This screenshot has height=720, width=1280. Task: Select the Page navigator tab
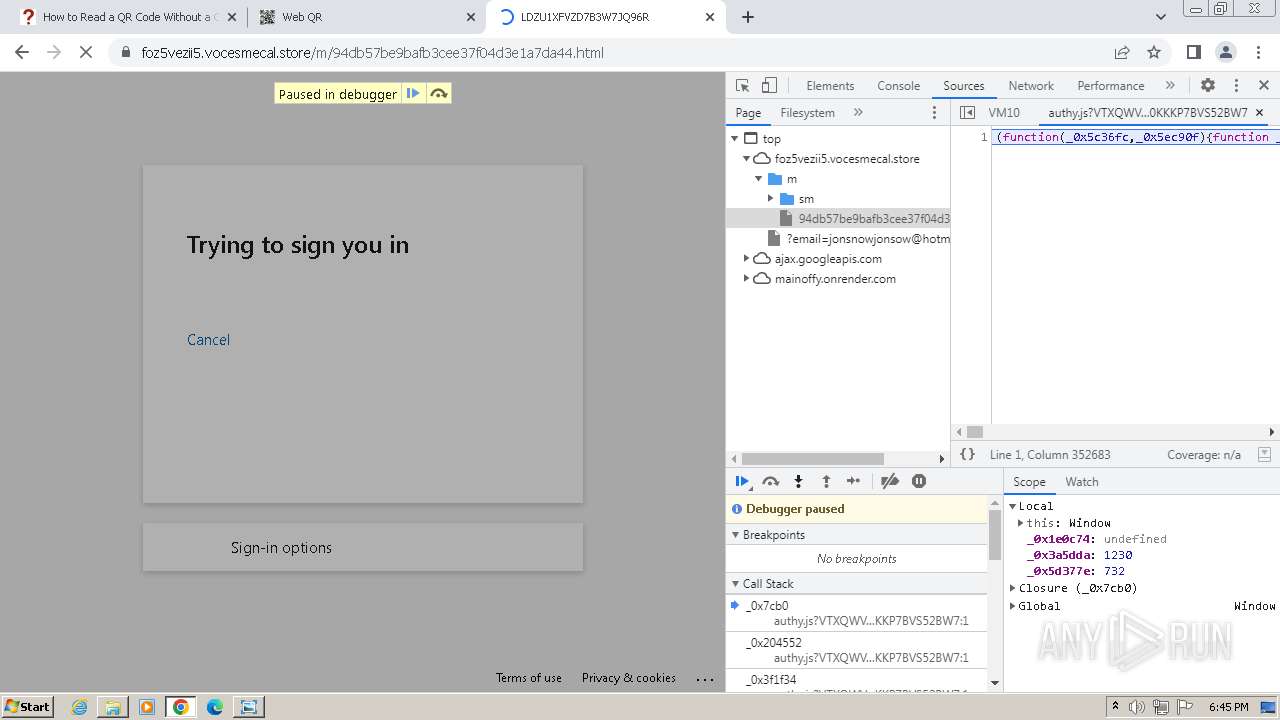(748, 113)
